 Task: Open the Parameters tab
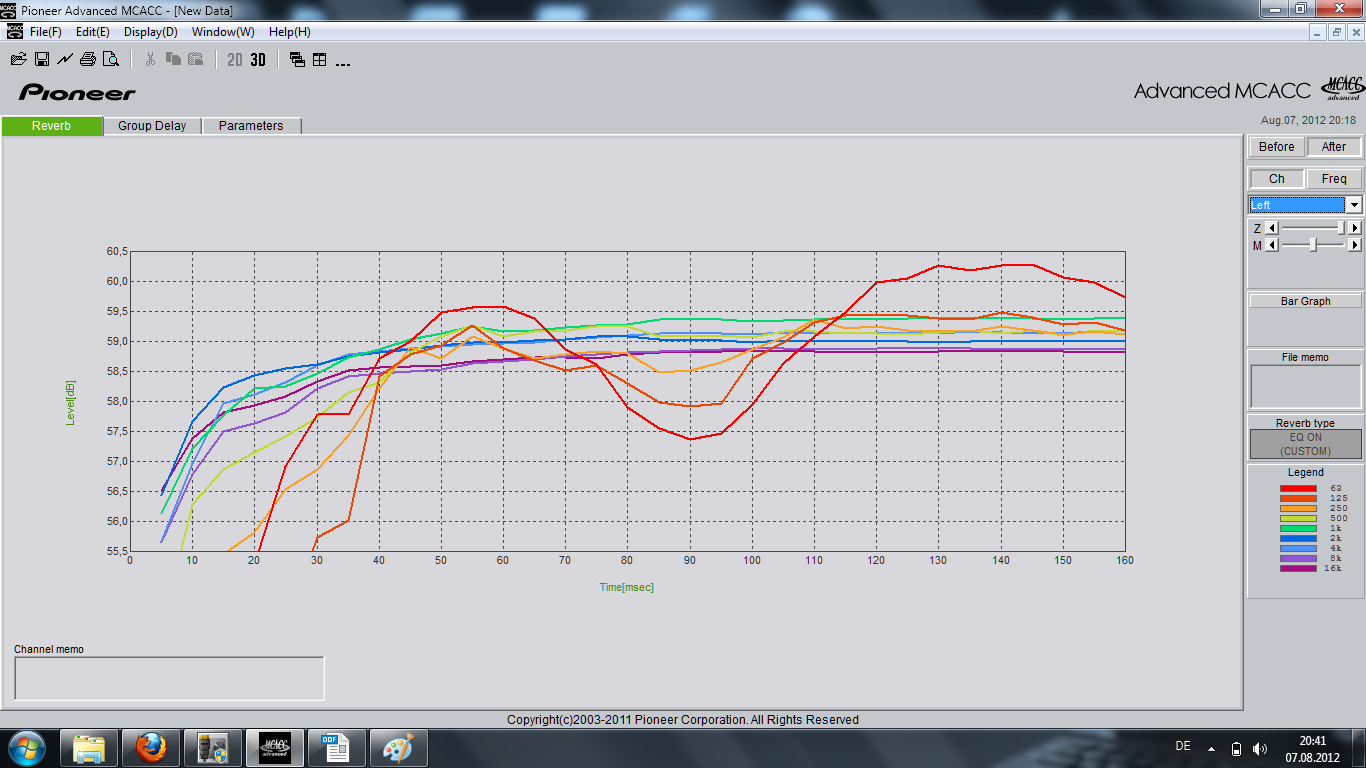tap(251, 126)
